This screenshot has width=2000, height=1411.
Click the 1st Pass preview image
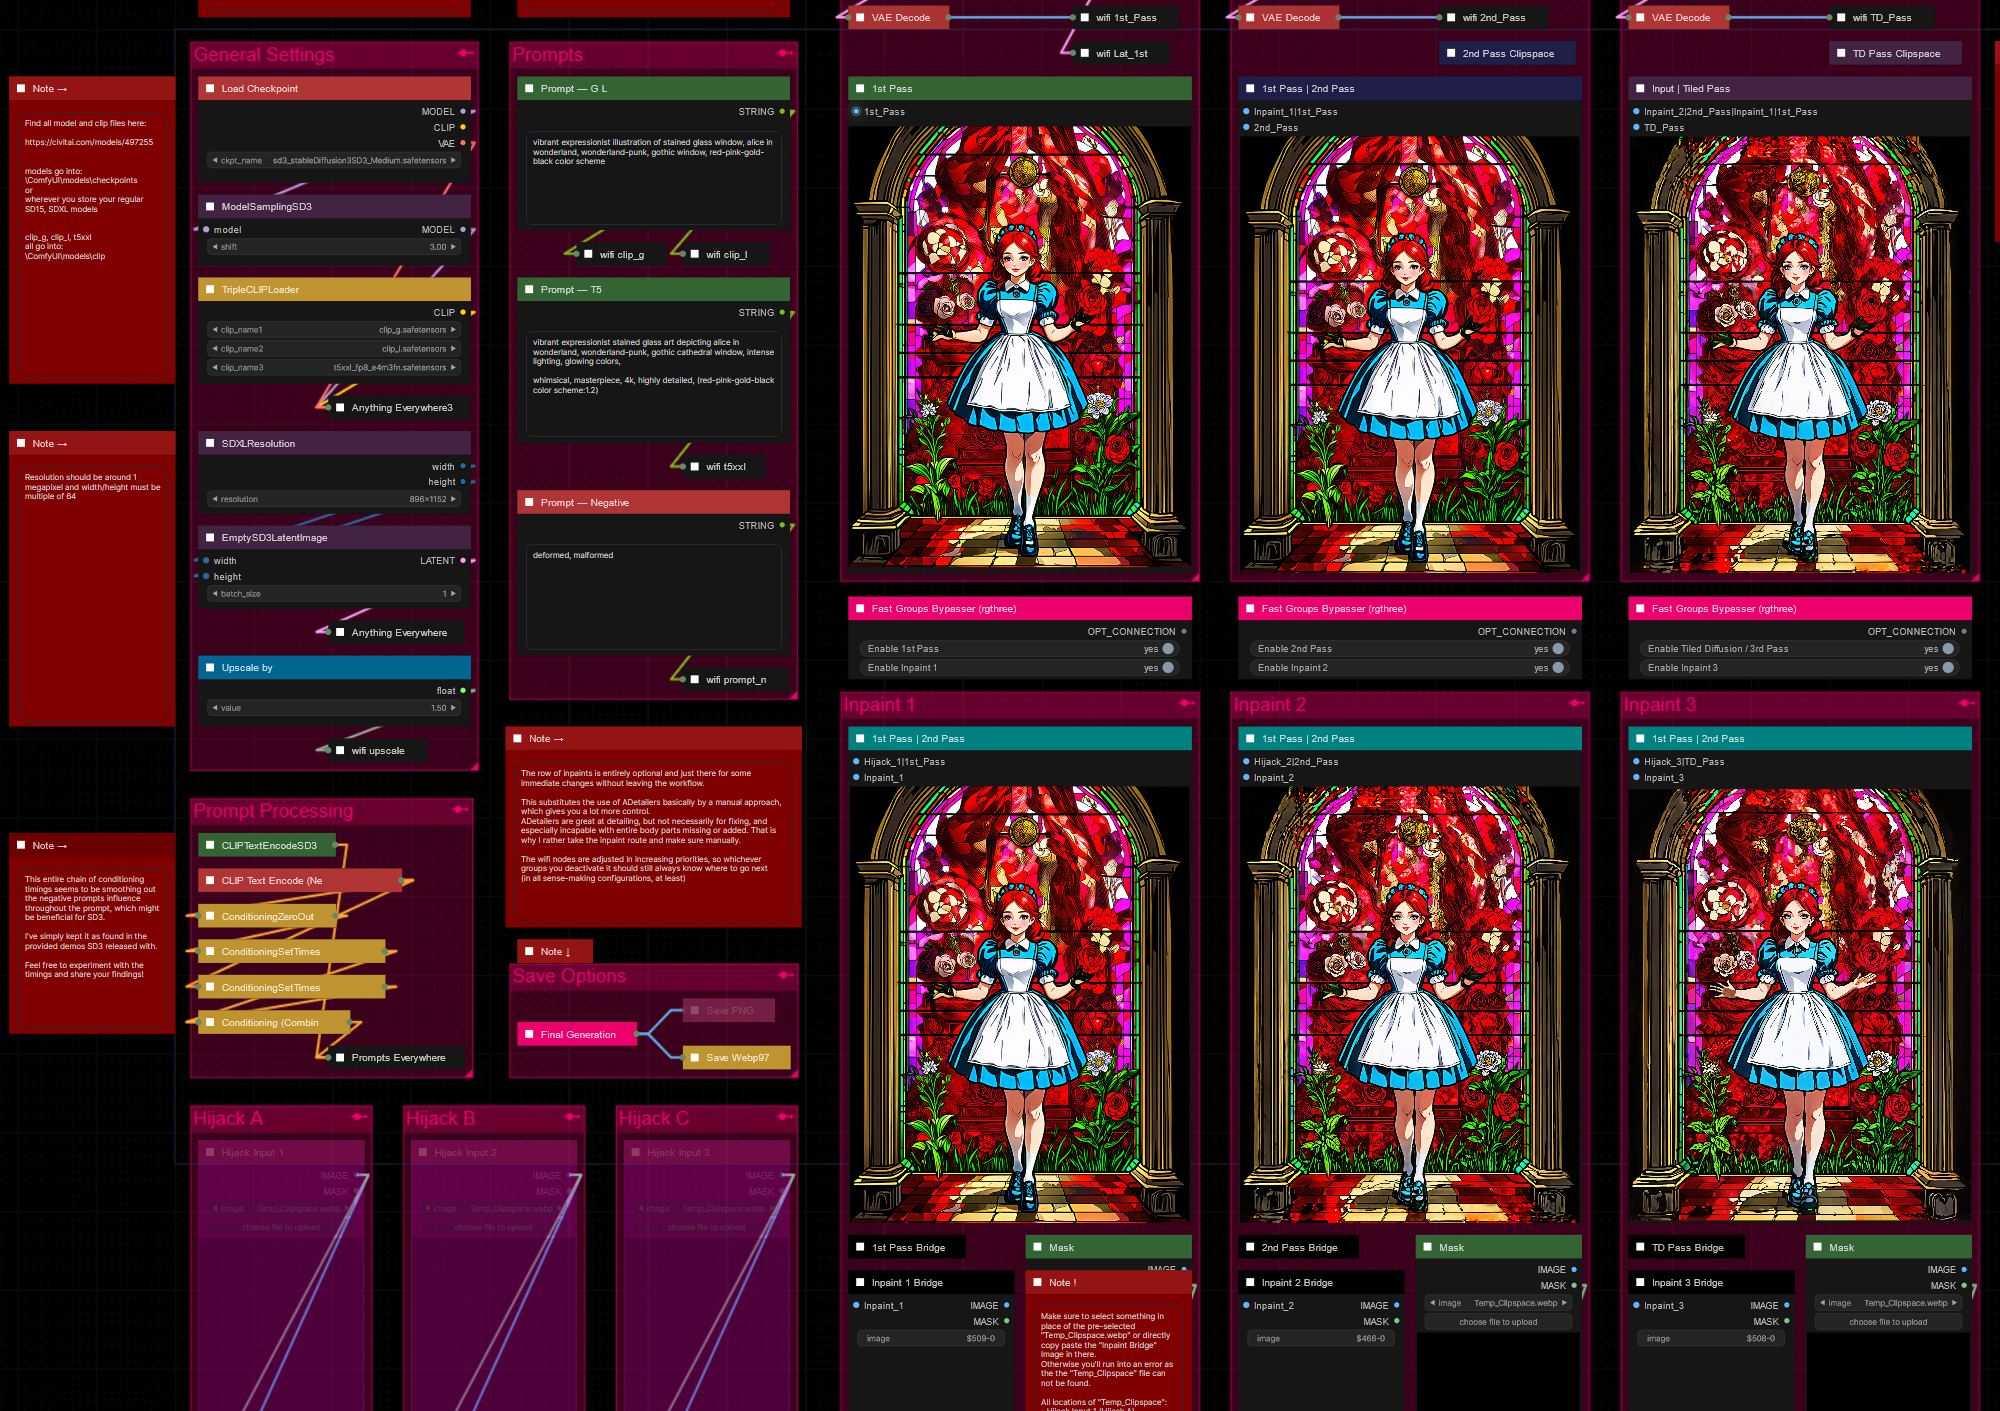tap(1020, 349)
